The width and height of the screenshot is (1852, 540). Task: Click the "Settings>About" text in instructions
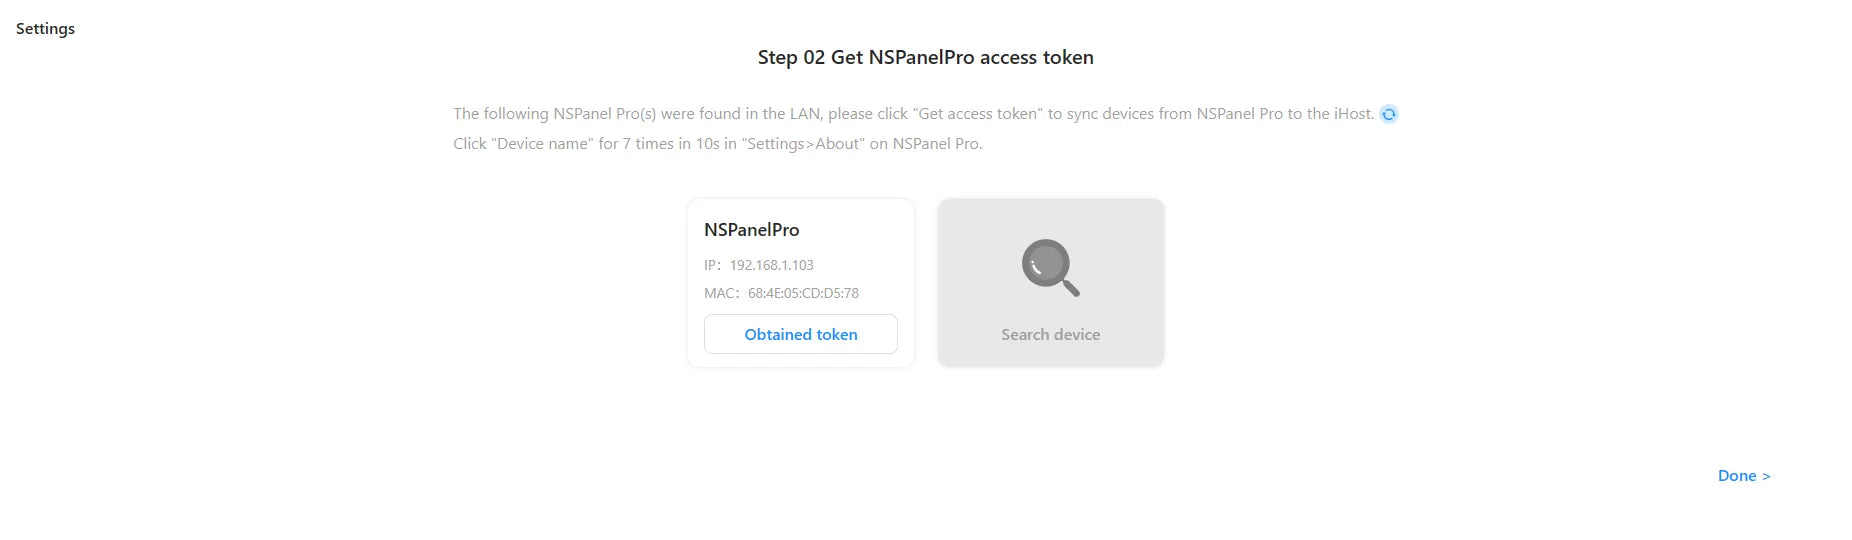click(x=803, y=144)
